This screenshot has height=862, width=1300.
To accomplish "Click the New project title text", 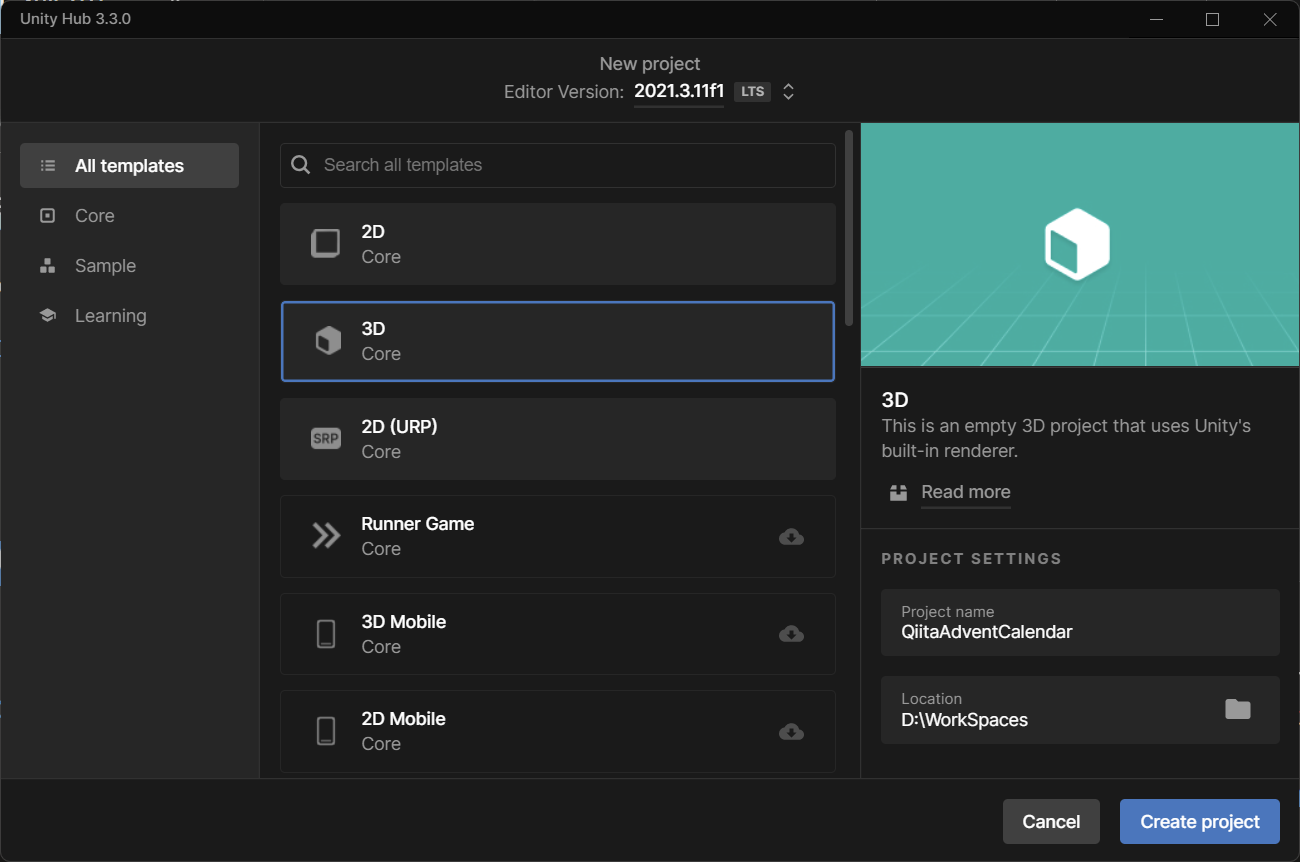I will tap(650, 64).
